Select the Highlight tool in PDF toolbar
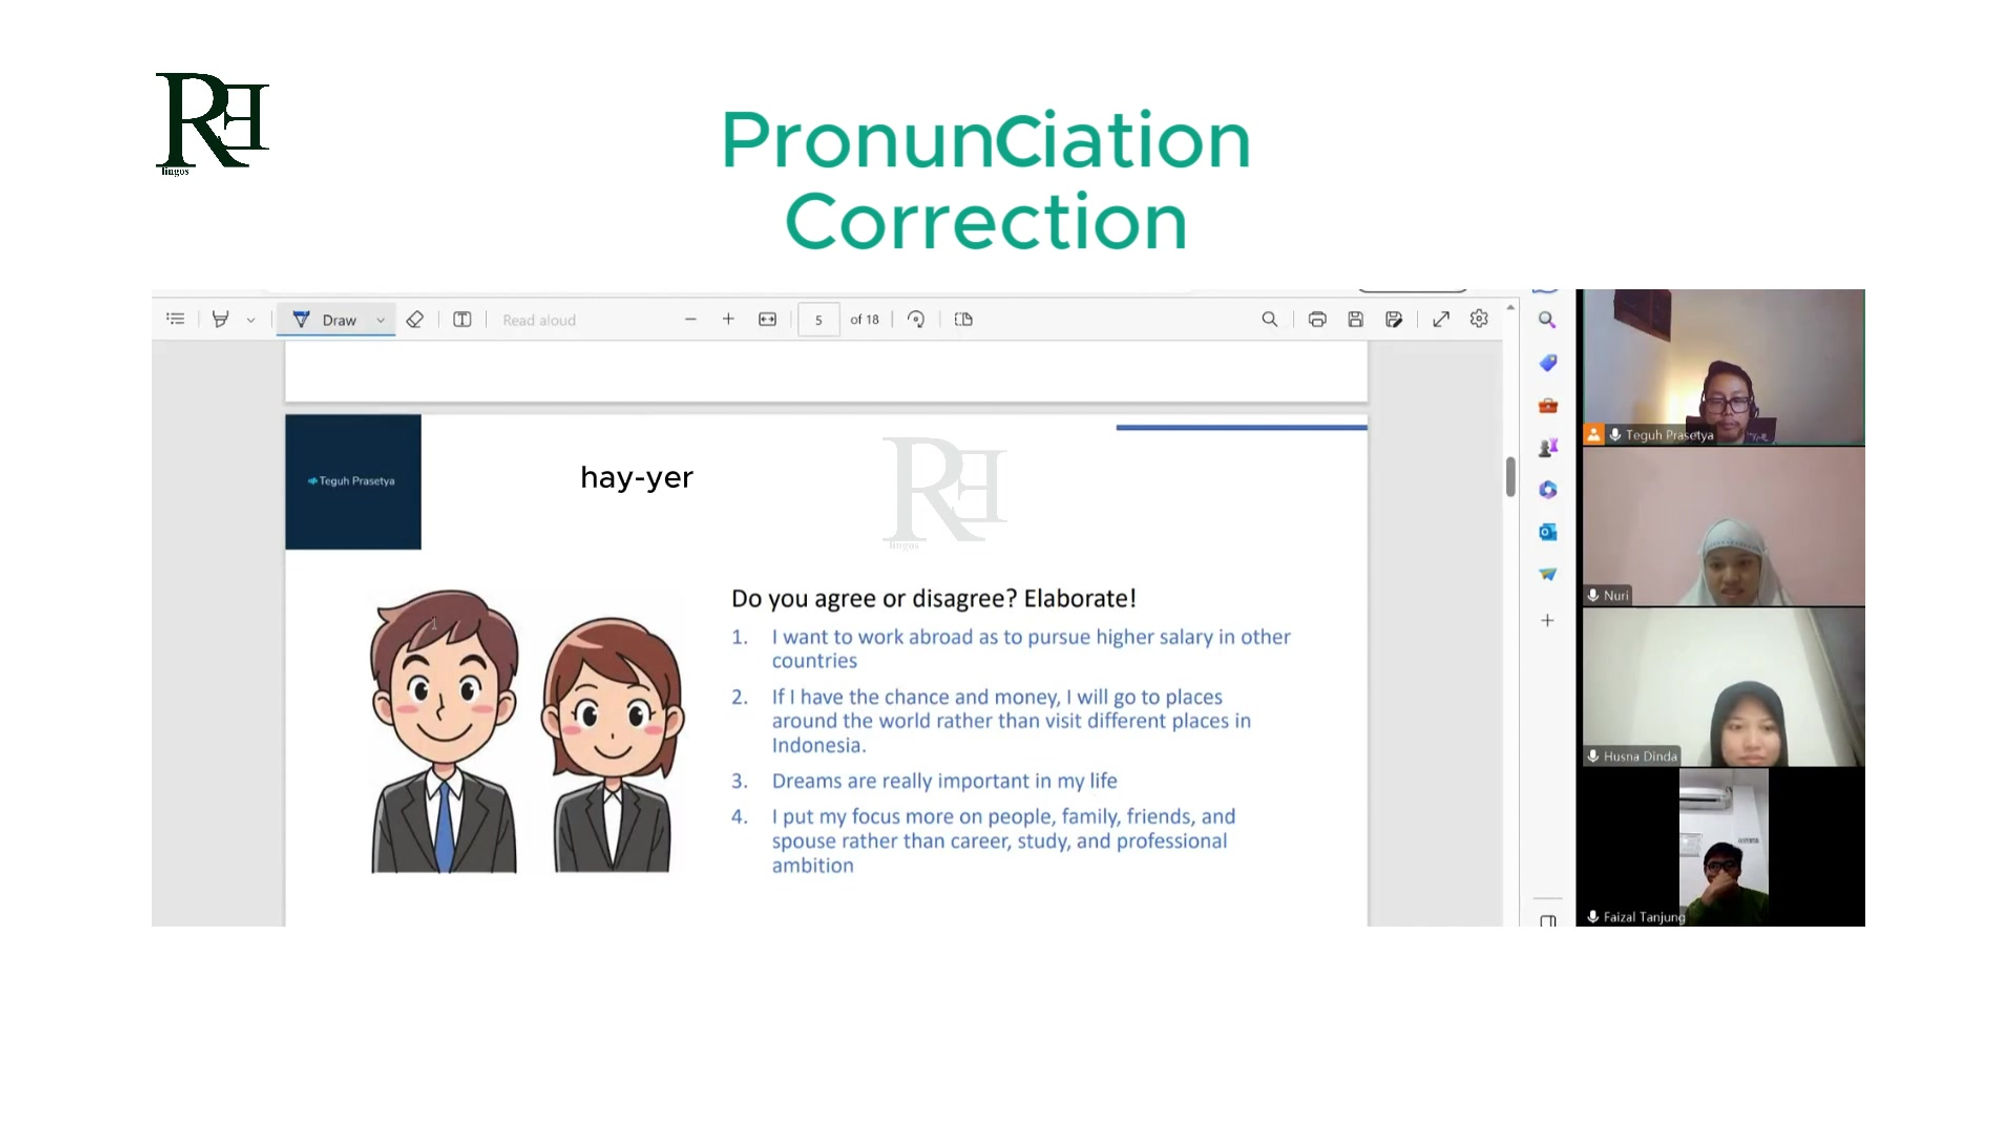 coord(220,321)
